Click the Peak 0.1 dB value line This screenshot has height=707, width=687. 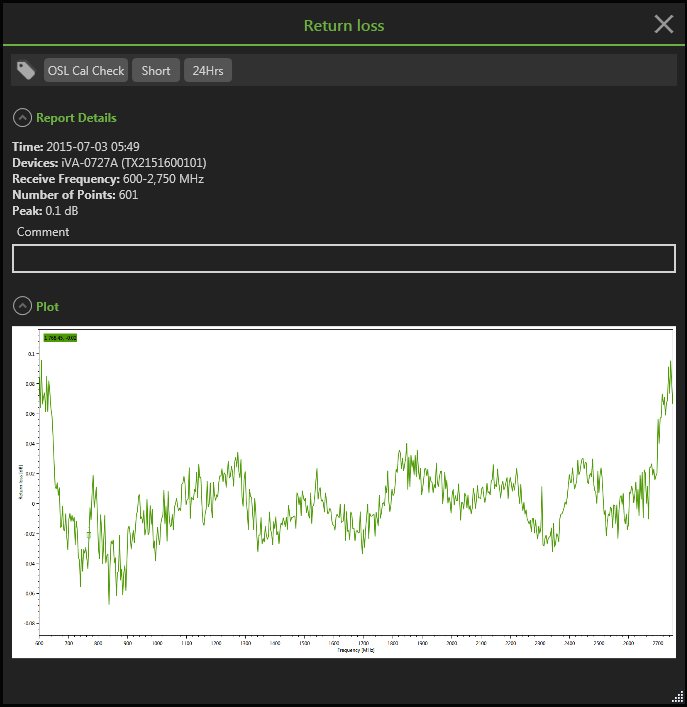pos(46,211)
